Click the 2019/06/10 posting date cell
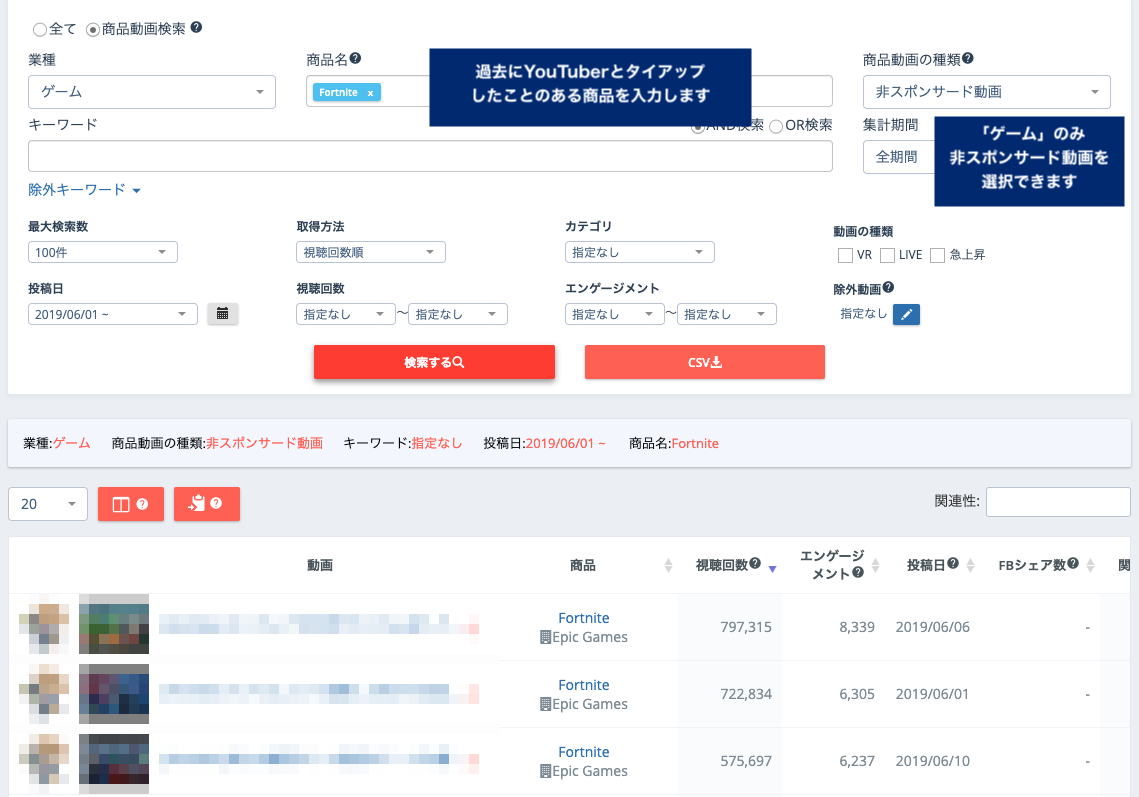Screen dimensions: 1139x797 pos(933,761)
